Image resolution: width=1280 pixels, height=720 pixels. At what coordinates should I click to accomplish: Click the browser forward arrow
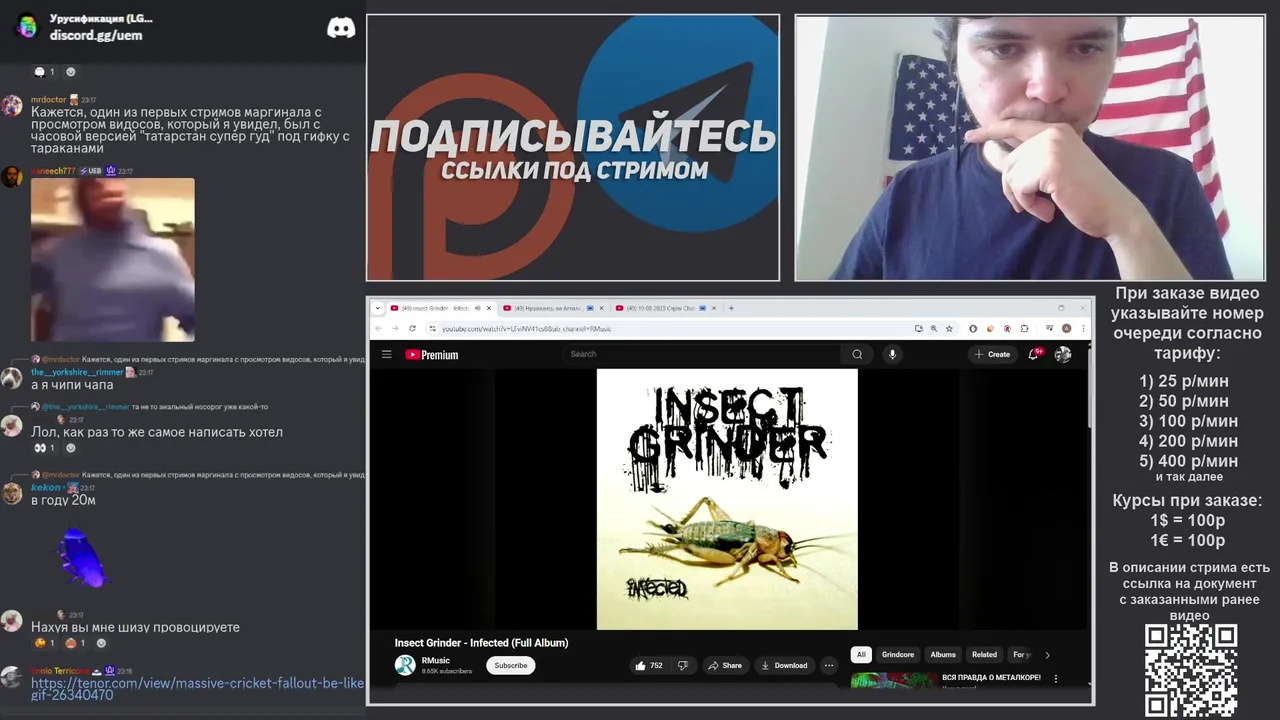[x=395, y=328]
